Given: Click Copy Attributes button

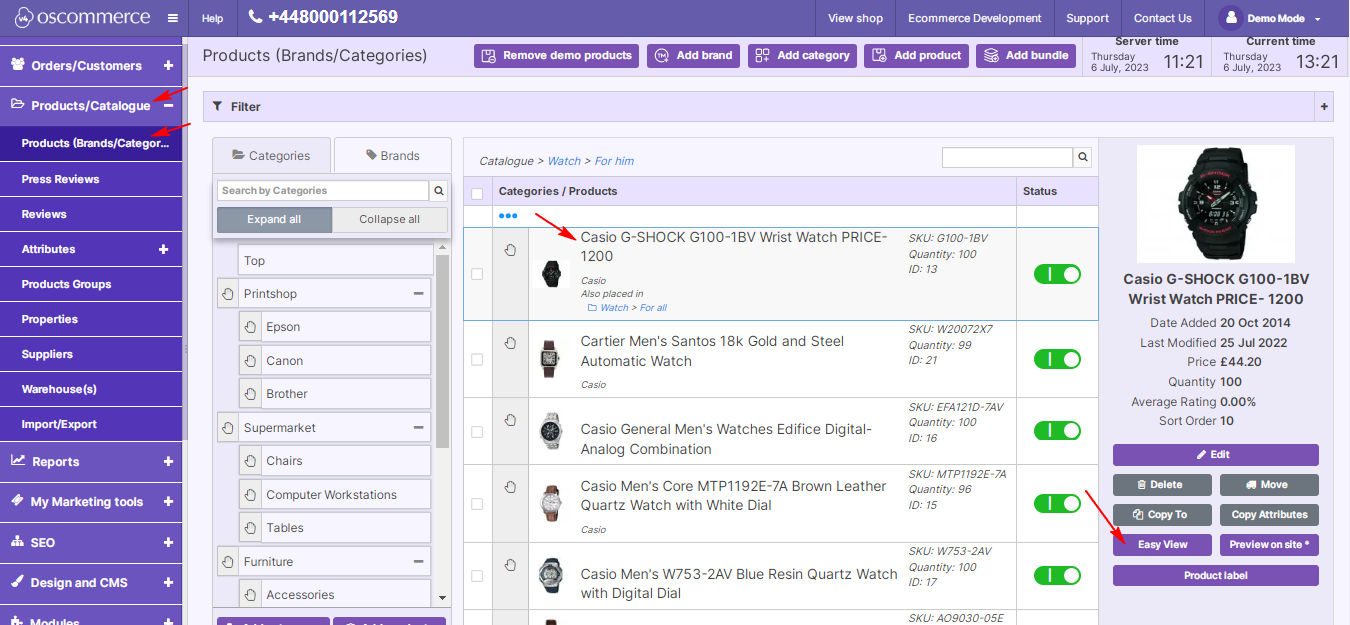Looking at the screenshot, I should 1269,515.
